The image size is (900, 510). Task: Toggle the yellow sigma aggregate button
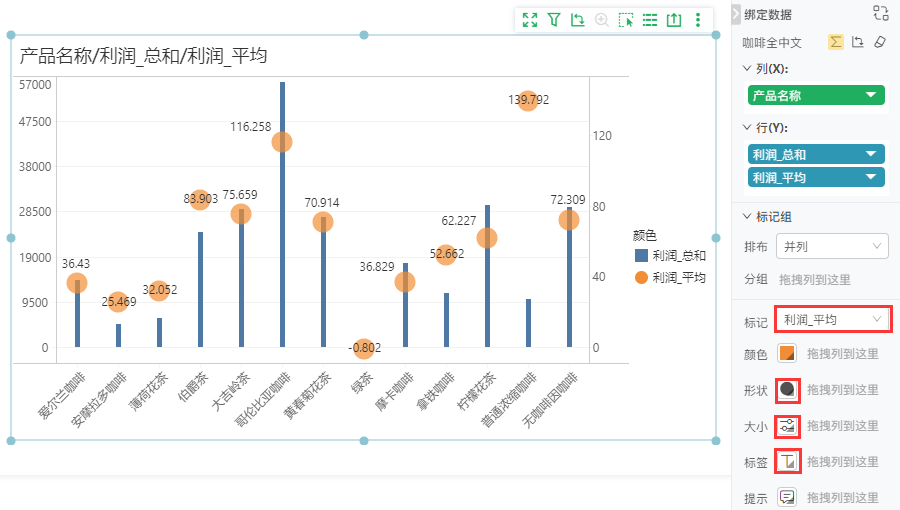(836, 42)
